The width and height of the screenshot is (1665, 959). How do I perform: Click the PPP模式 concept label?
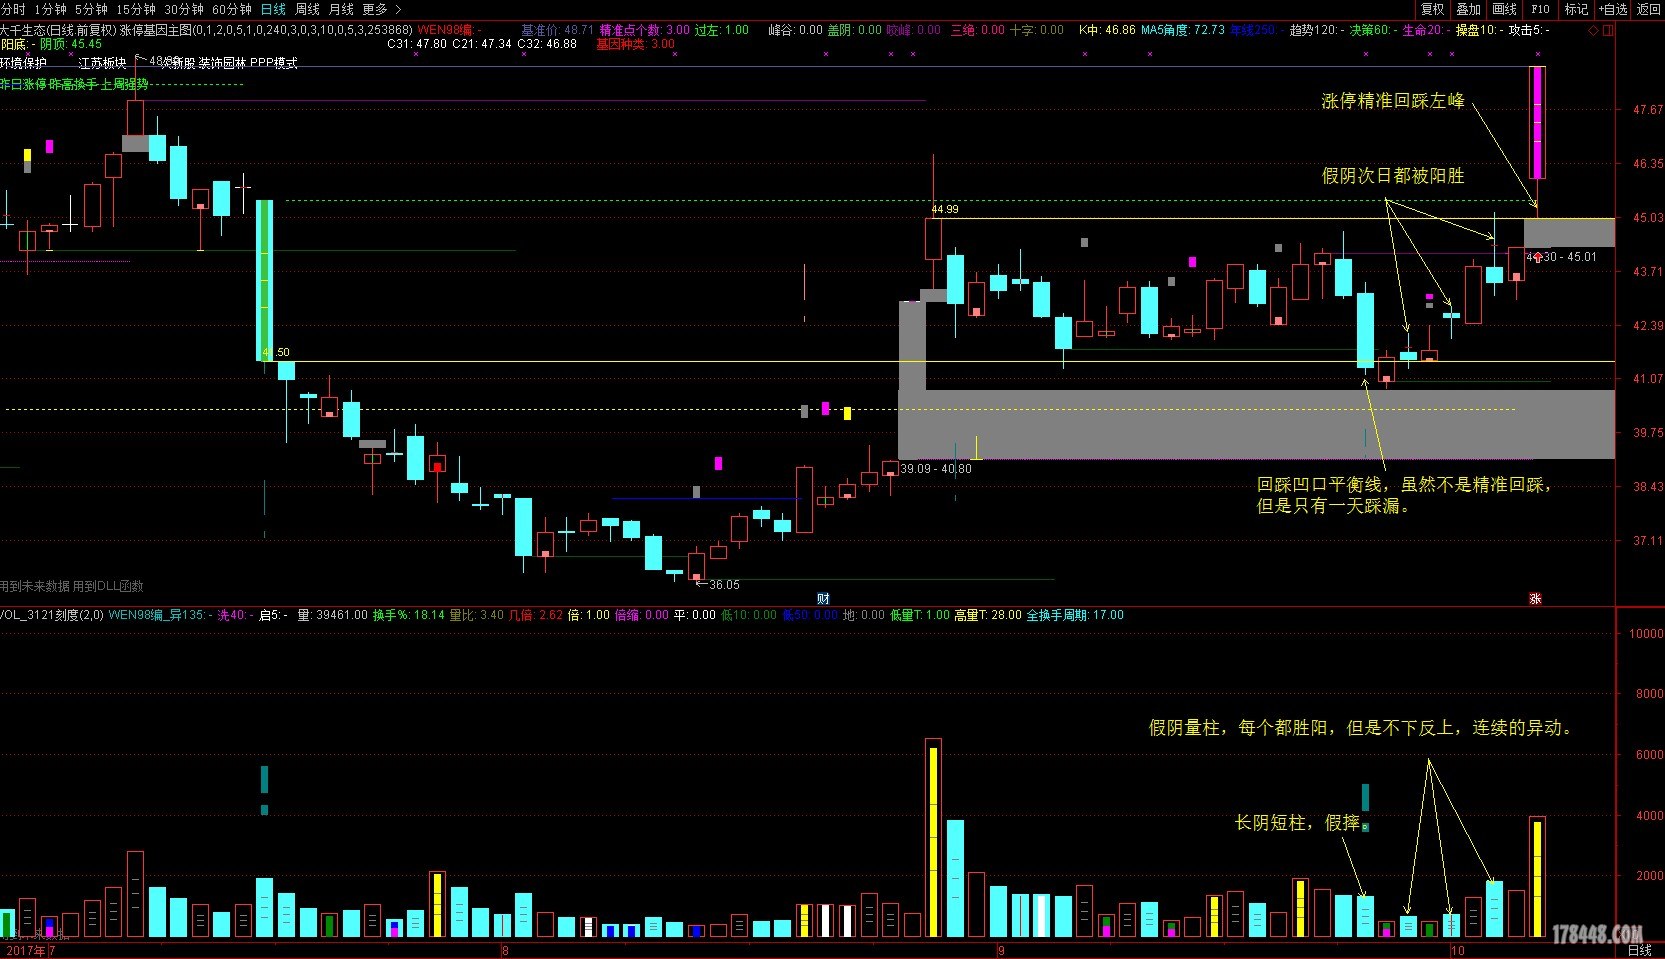274,63
